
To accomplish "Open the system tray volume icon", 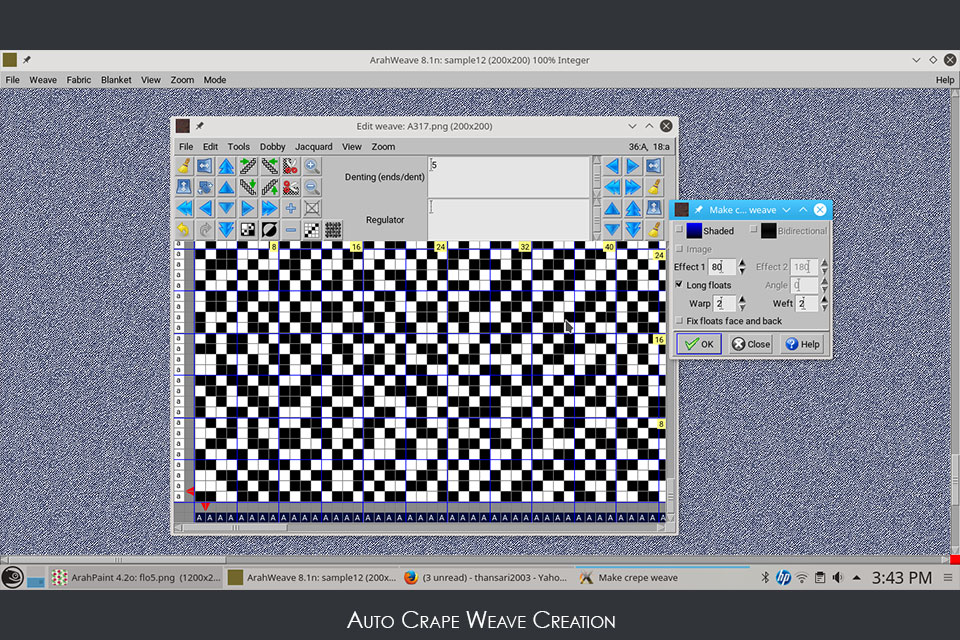I will pyautogui.click(x=838, y=578).
